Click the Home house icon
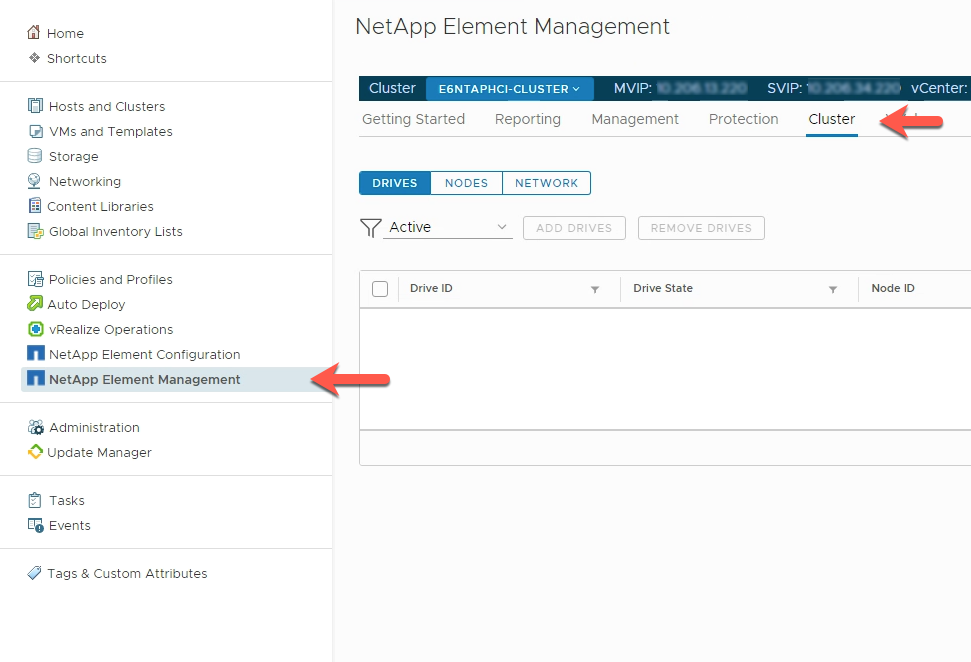 click(x=33, y=32)
